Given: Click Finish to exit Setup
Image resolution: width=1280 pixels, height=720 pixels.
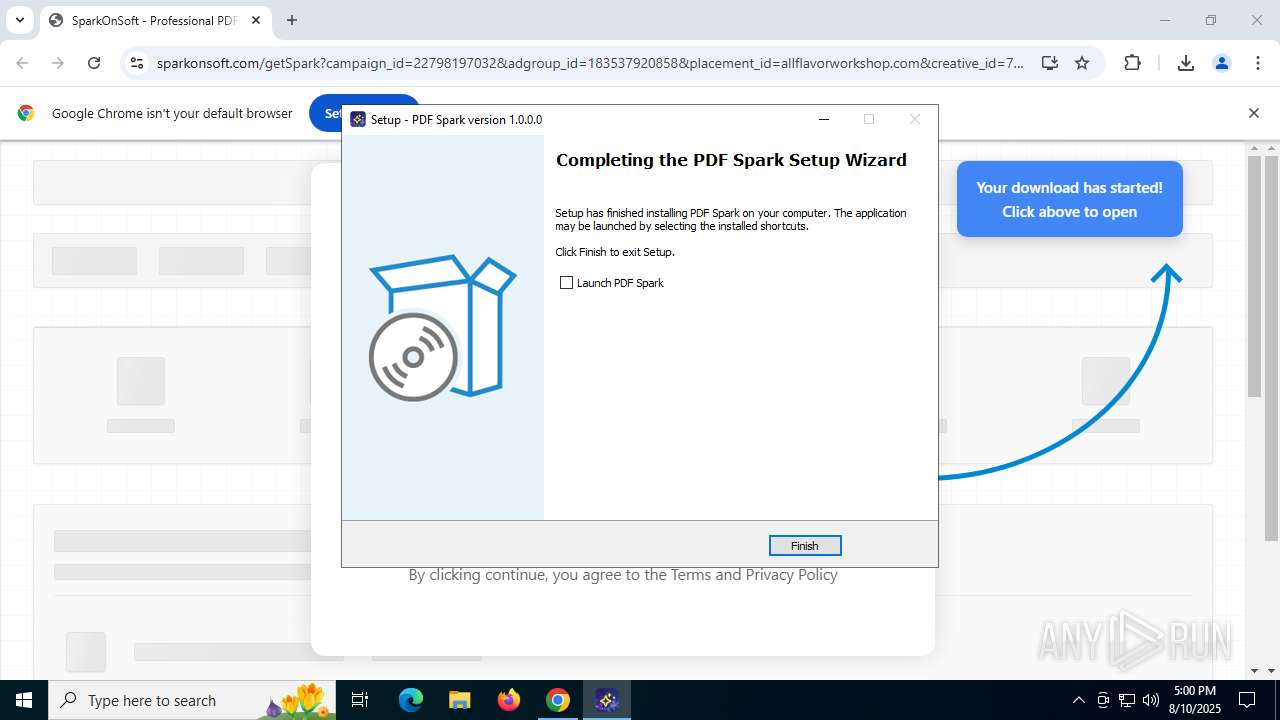Looking at the screenshot, I should (805, 546).
